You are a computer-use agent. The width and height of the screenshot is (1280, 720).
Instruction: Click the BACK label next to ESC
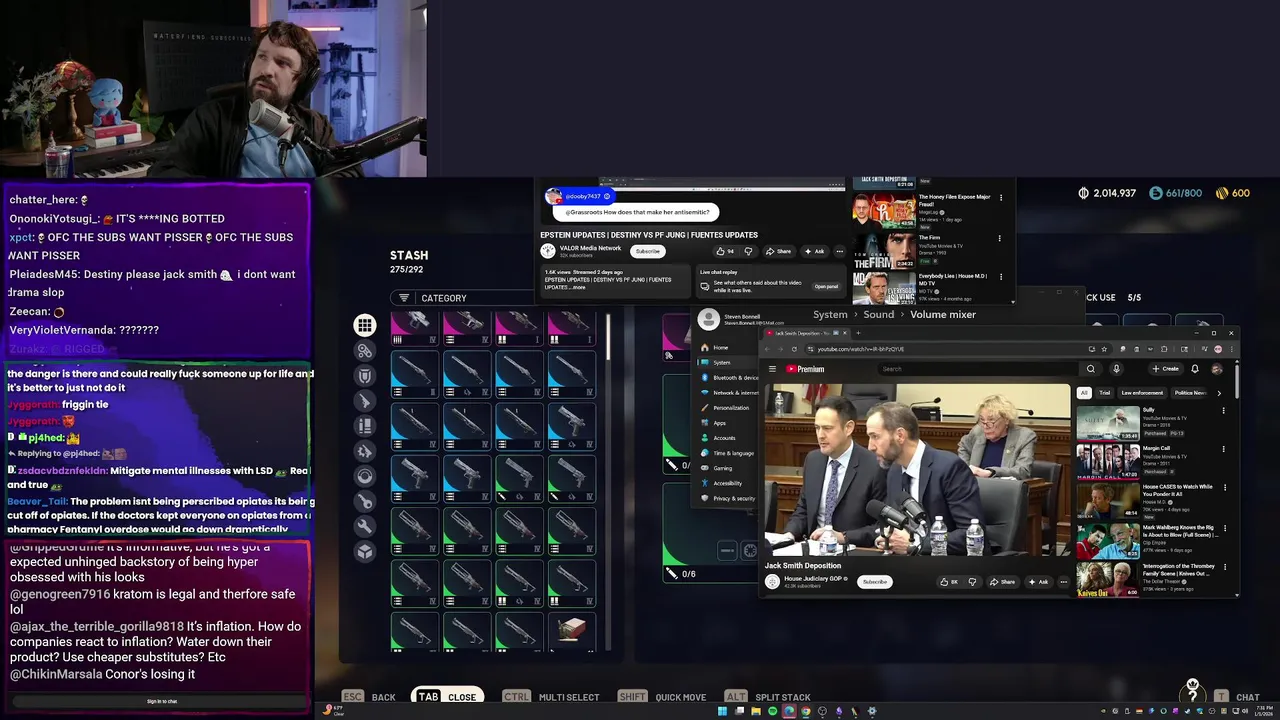tap(384, 697)
